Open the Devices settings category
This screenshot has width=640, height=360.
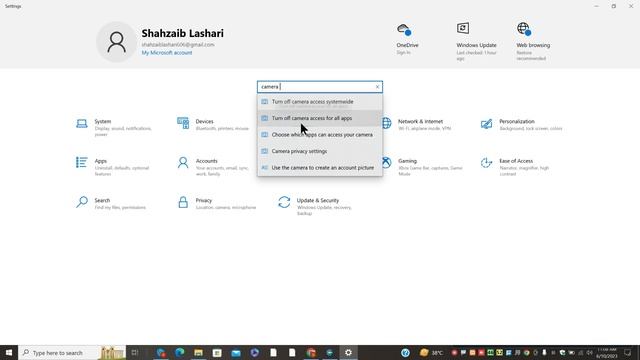tap(213, 124)
